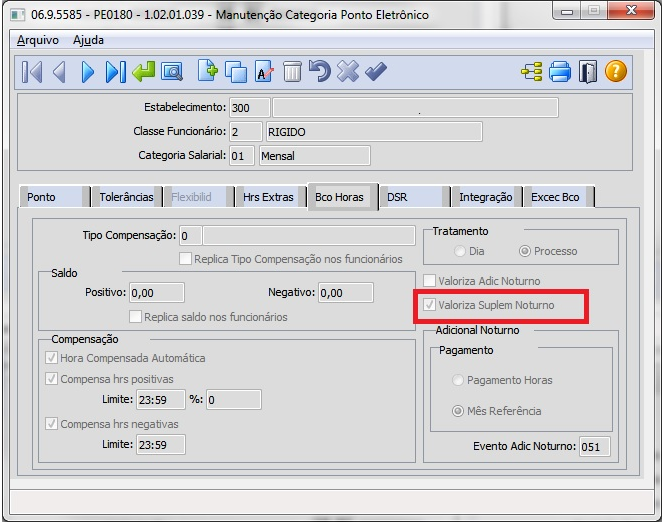Toggle Valoriza Suplem Noturno checkbox
Viewport: 662px width, 523px height.
[429, 305]
